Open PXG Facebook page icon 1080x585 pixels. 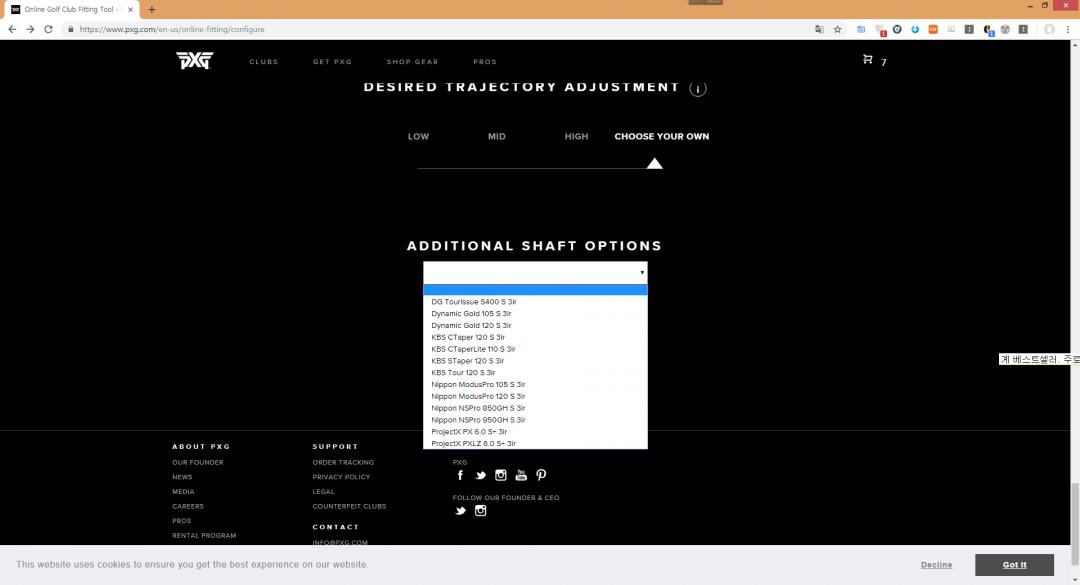(461, 476)
